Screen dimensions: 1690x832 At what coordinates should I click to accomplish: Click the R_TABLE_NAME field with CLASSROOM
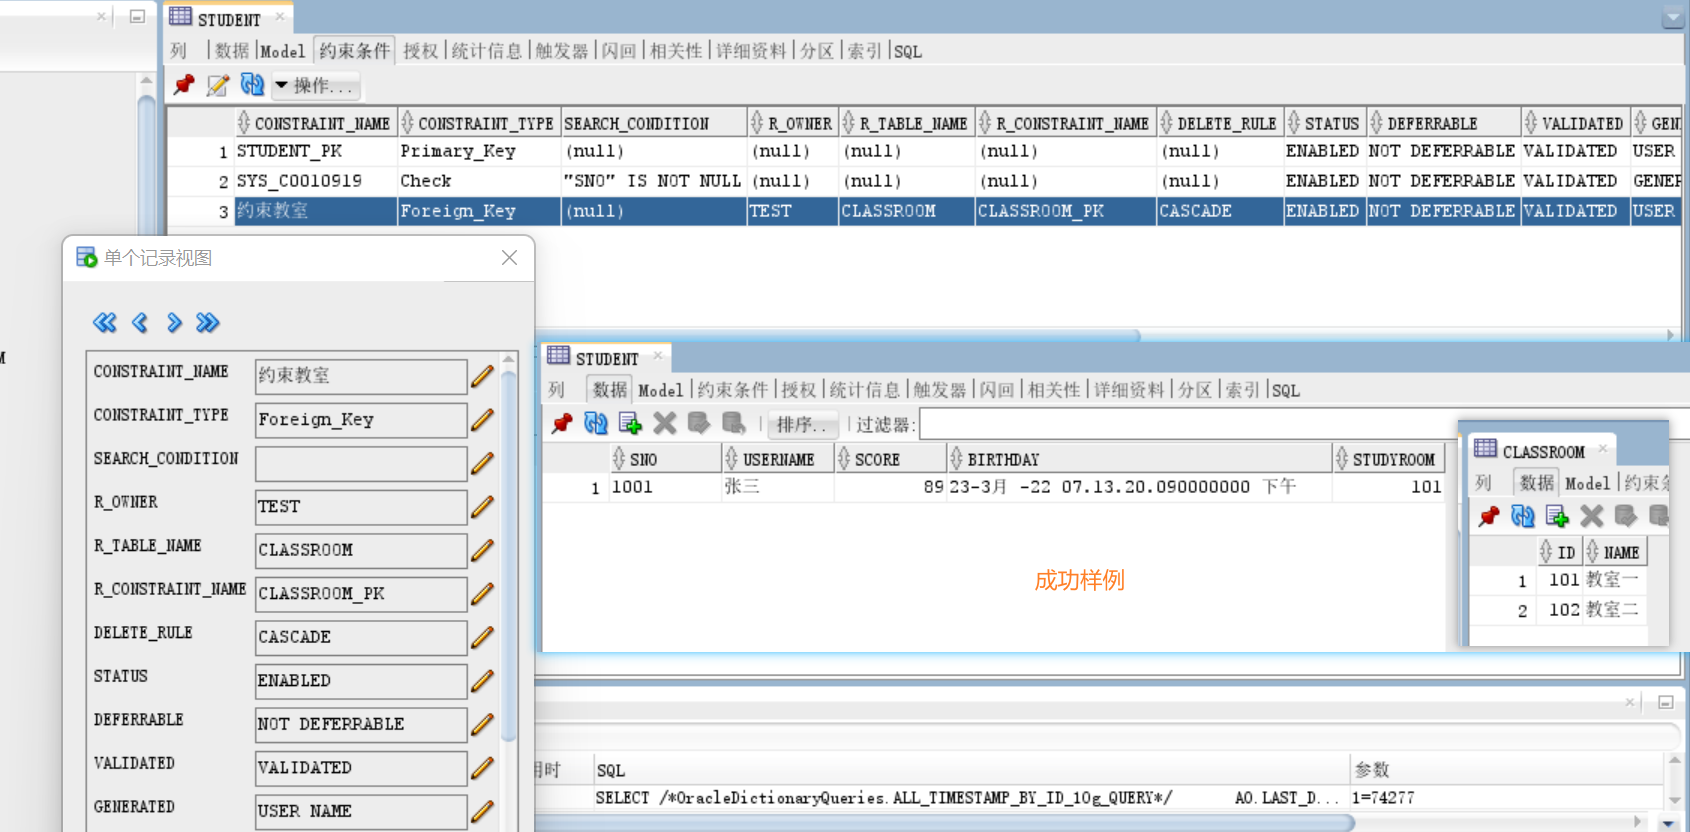pos(360,550)
